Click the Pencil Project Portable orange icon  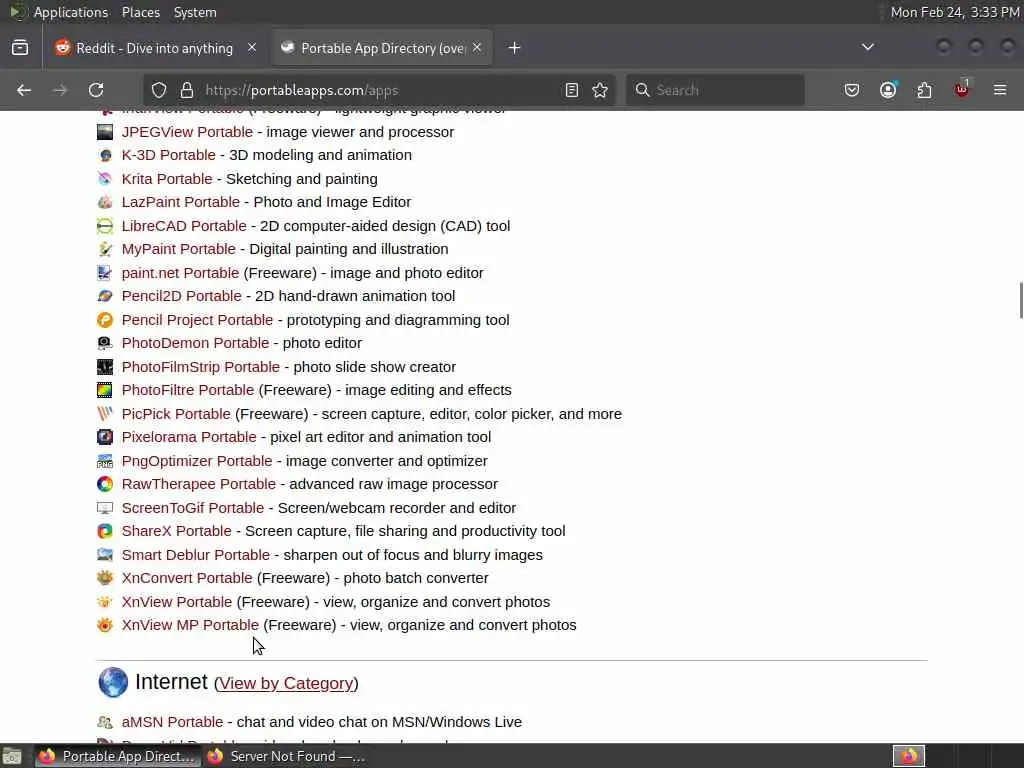tap(104, 320)
